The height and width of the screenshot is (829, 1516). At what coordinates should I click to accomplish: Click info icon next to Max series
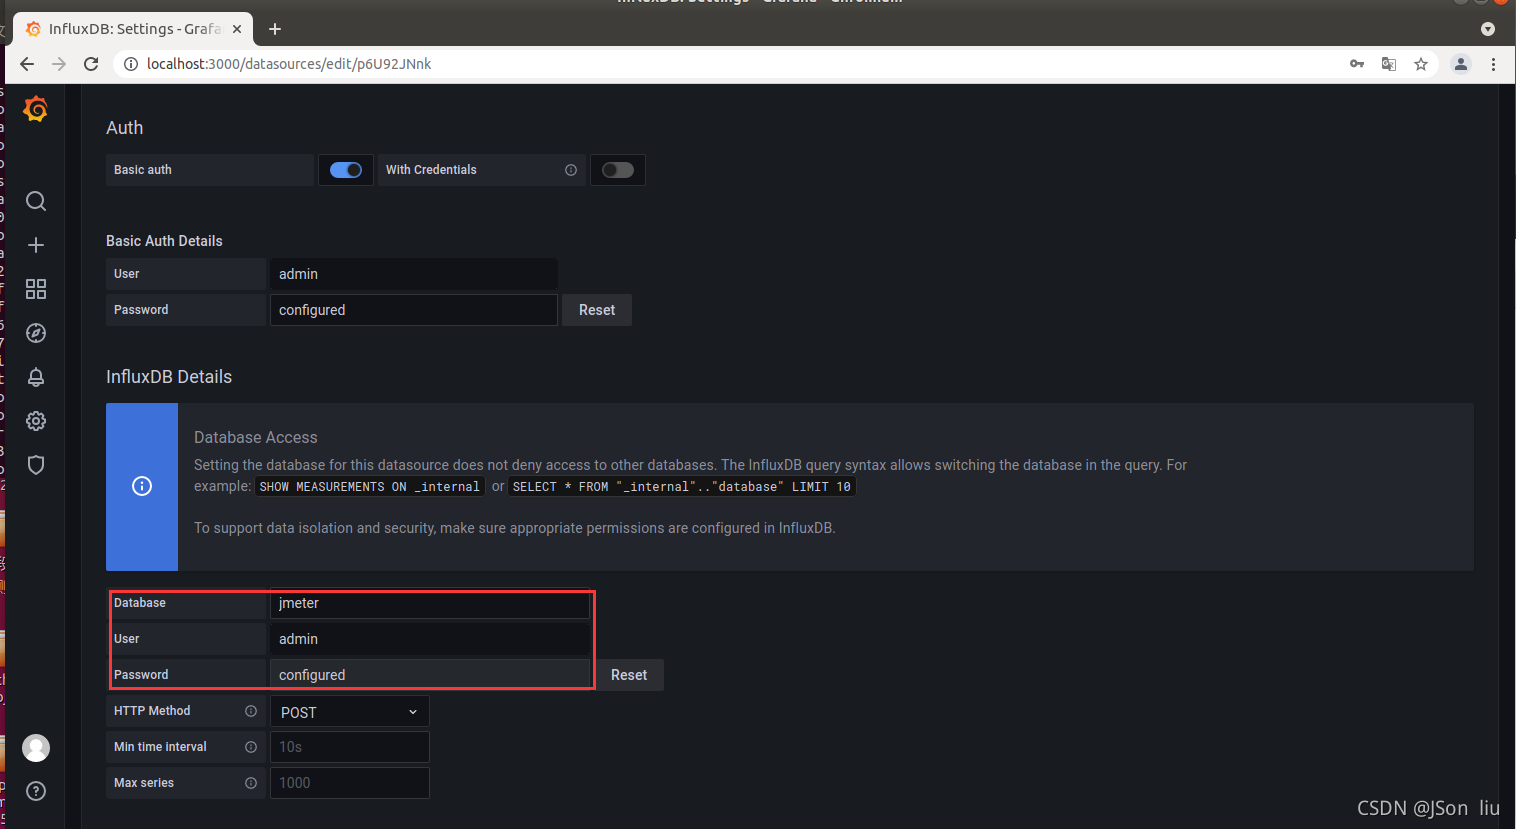coord(251,783)
